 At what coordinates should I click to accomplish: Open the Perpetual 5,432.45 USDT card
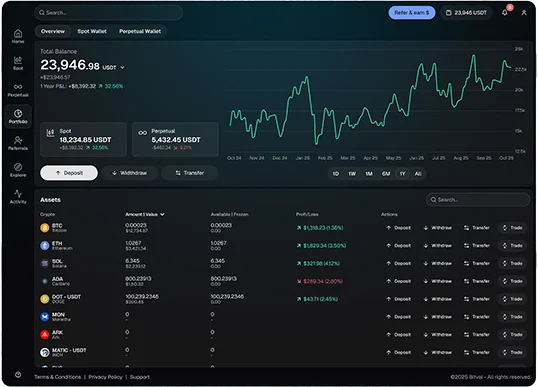[x=175, y=140]
